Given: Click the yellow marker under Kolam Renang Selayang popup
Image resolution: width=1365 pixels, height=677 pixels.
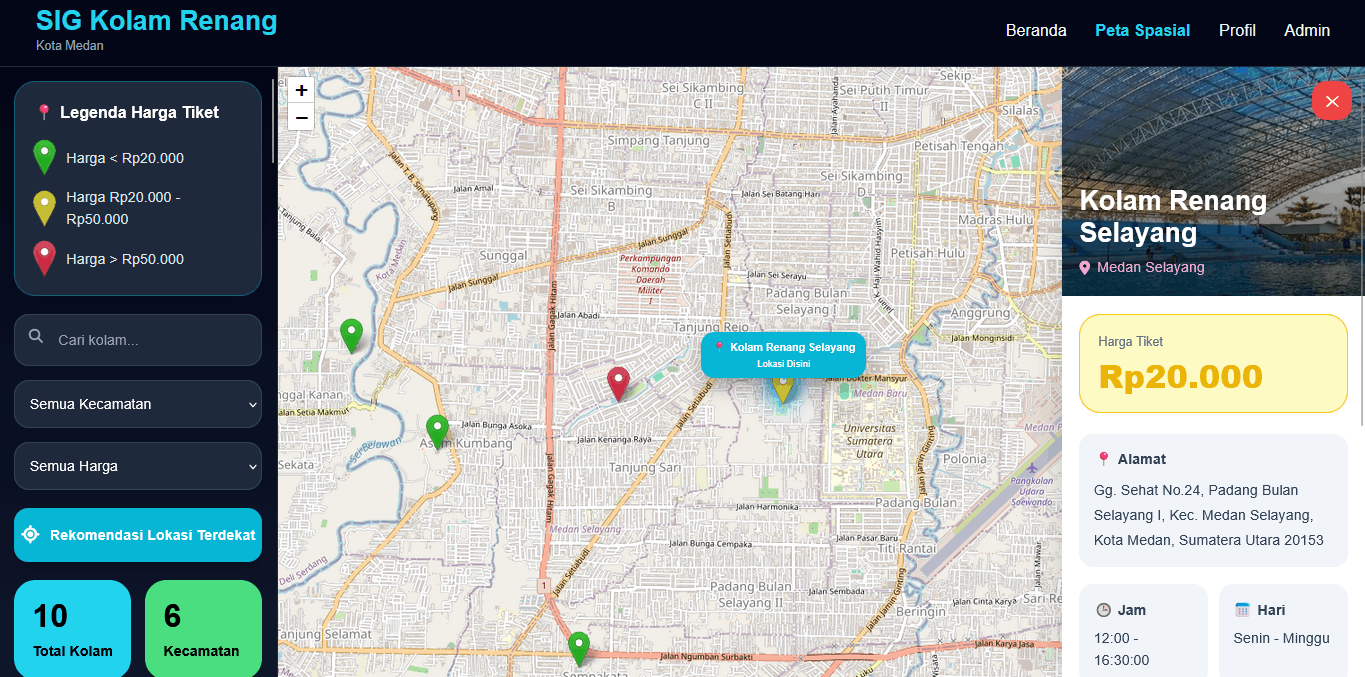Looking at the screenshot, I should coord(783,389).
